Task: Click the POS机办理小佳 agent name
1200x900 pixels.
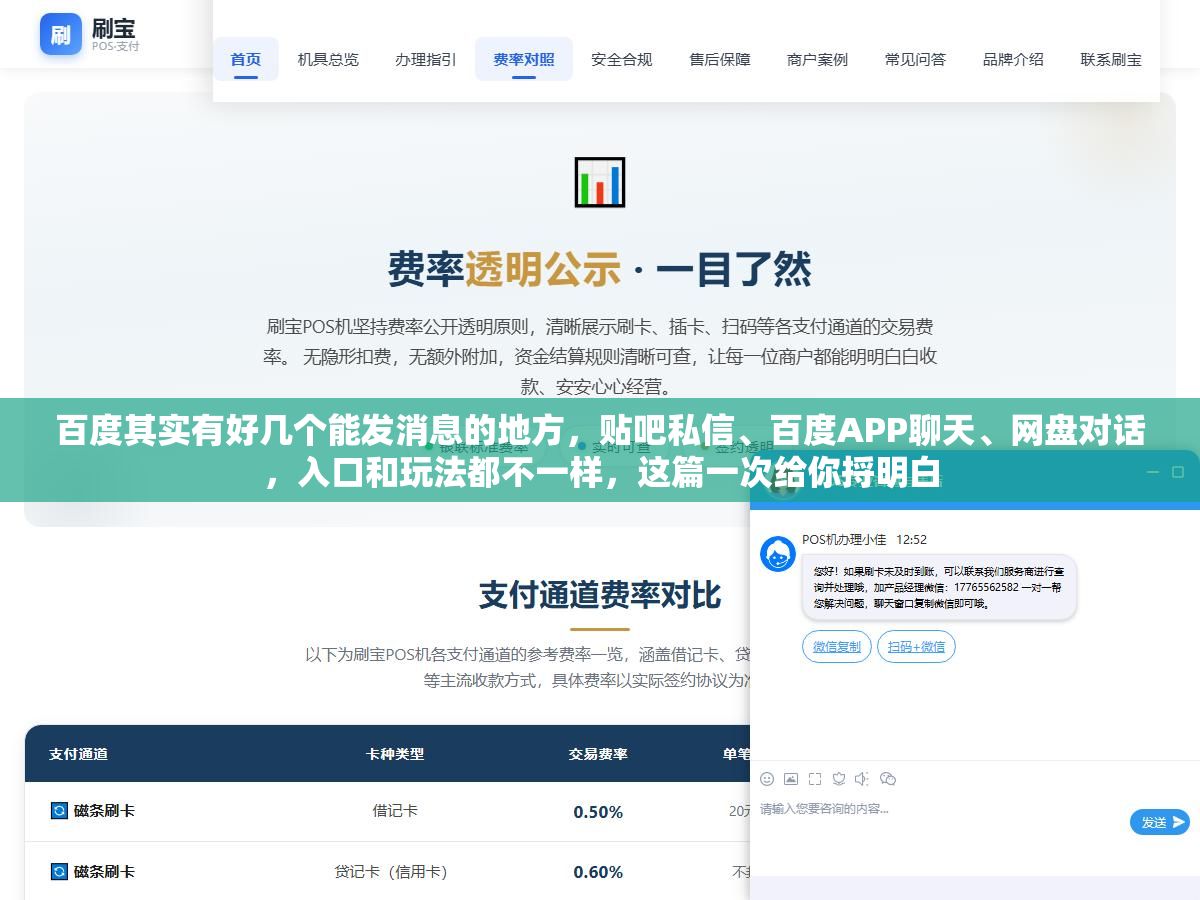Action: pyautogui.click(x=844, y=539)
